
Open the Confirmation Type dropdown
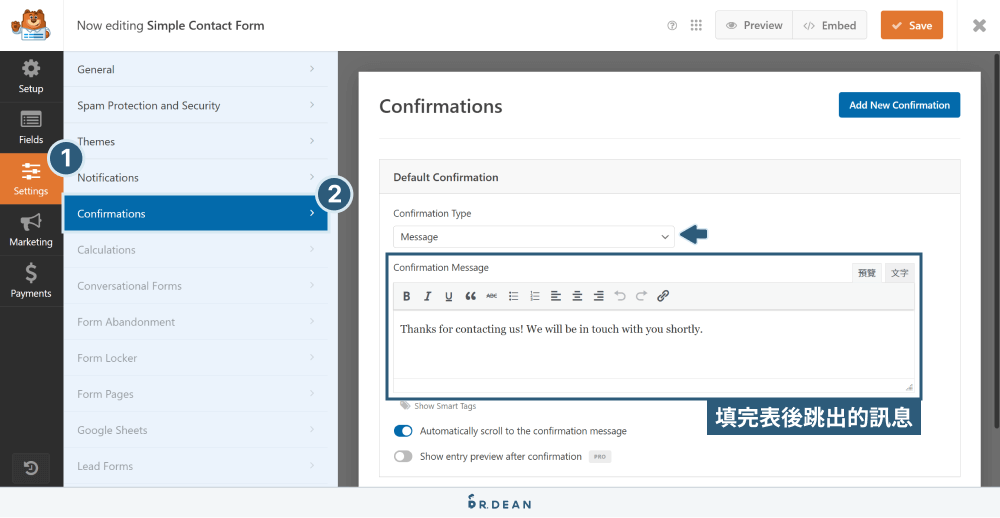coord(533,237)
